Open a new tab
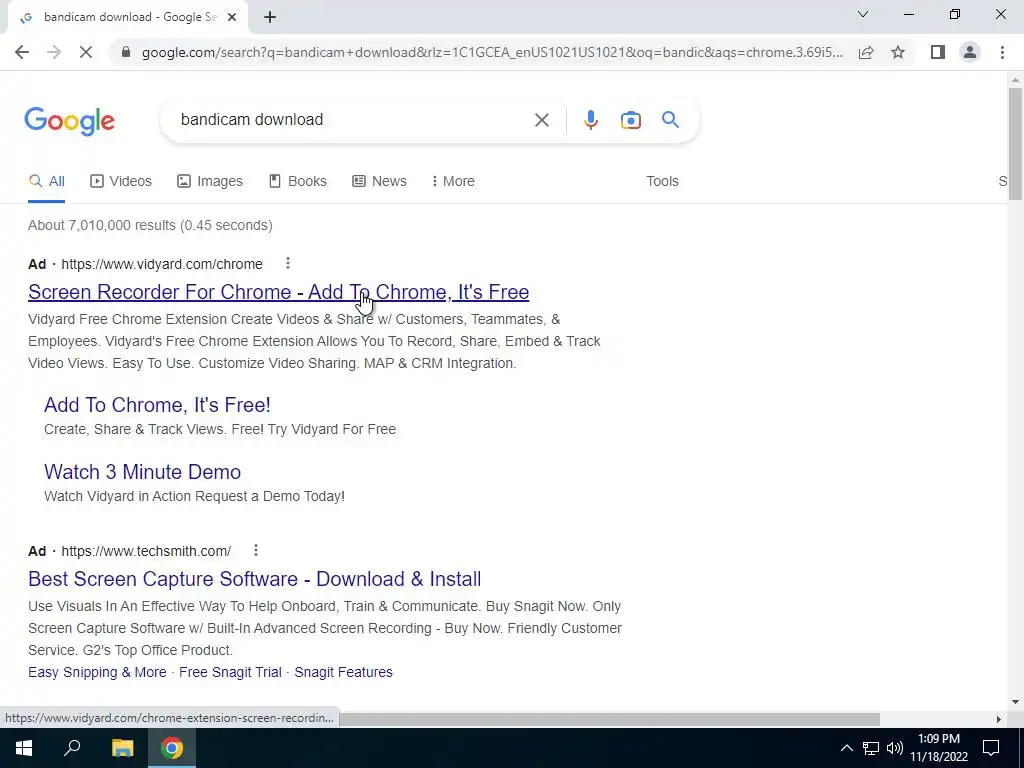 click(270, 18)
